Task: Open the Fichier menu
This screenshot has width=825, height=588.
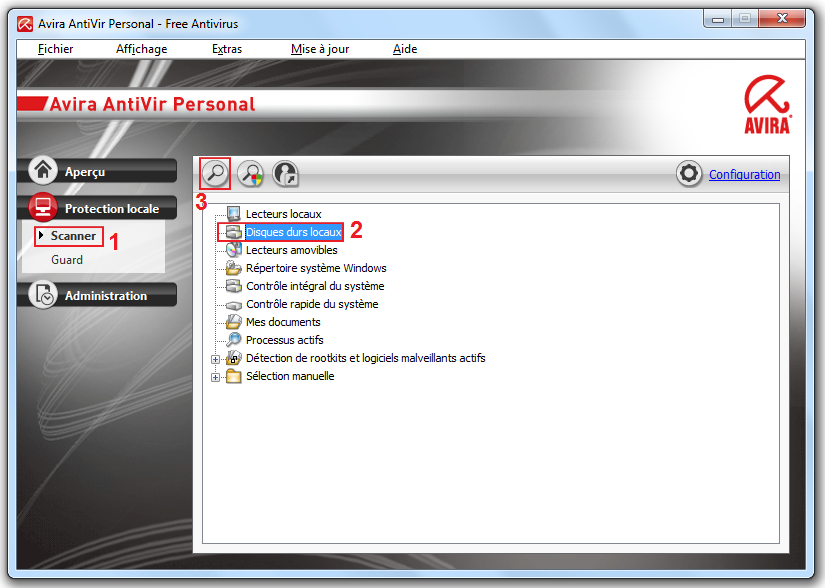Action: tap(55, 48)
